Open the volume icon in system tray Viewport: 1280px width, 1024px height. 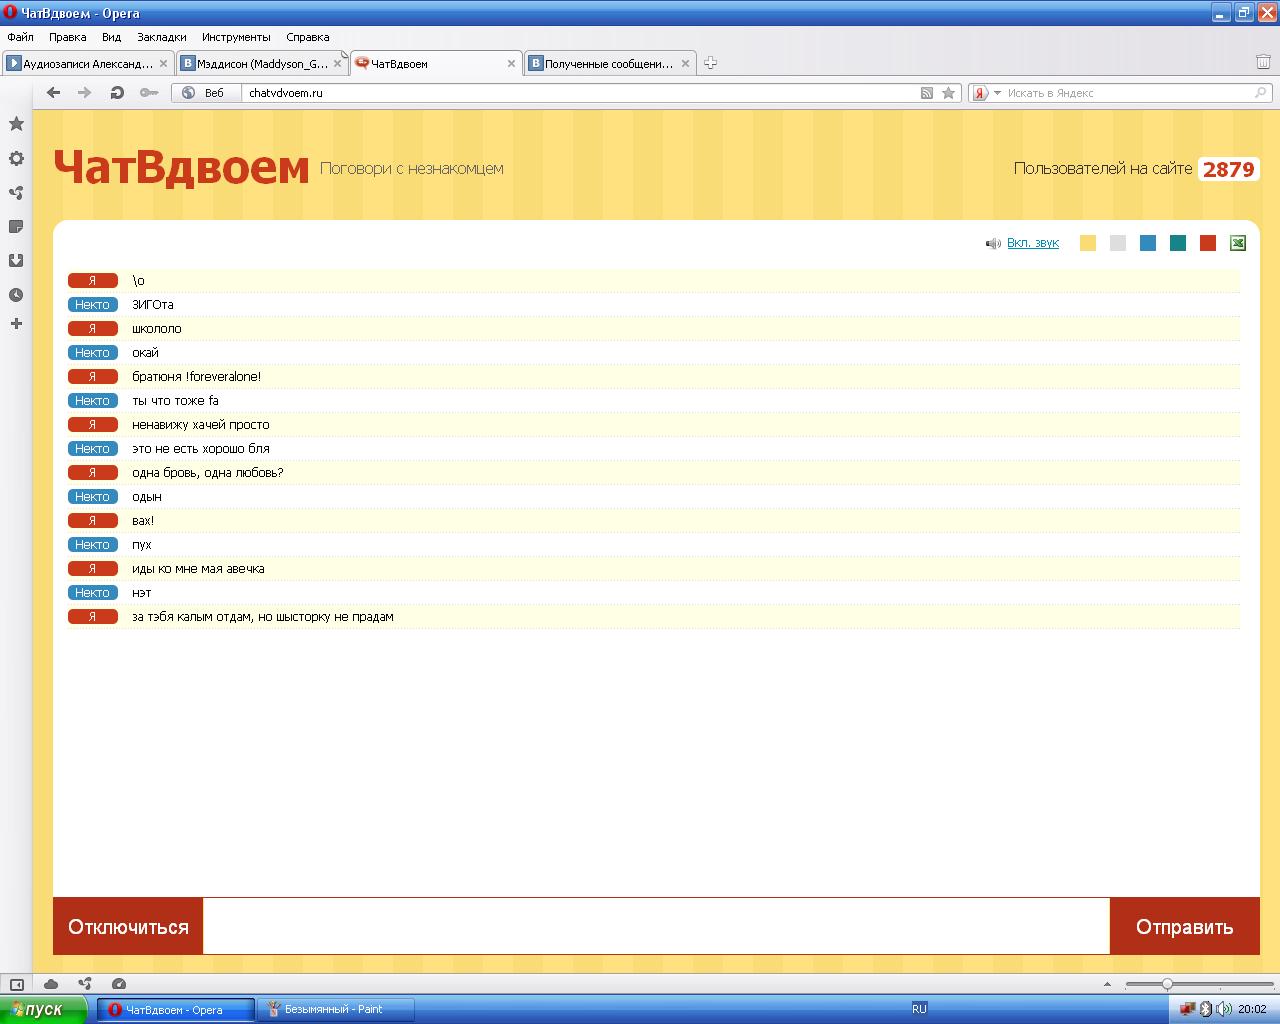click(1224, 1009)
